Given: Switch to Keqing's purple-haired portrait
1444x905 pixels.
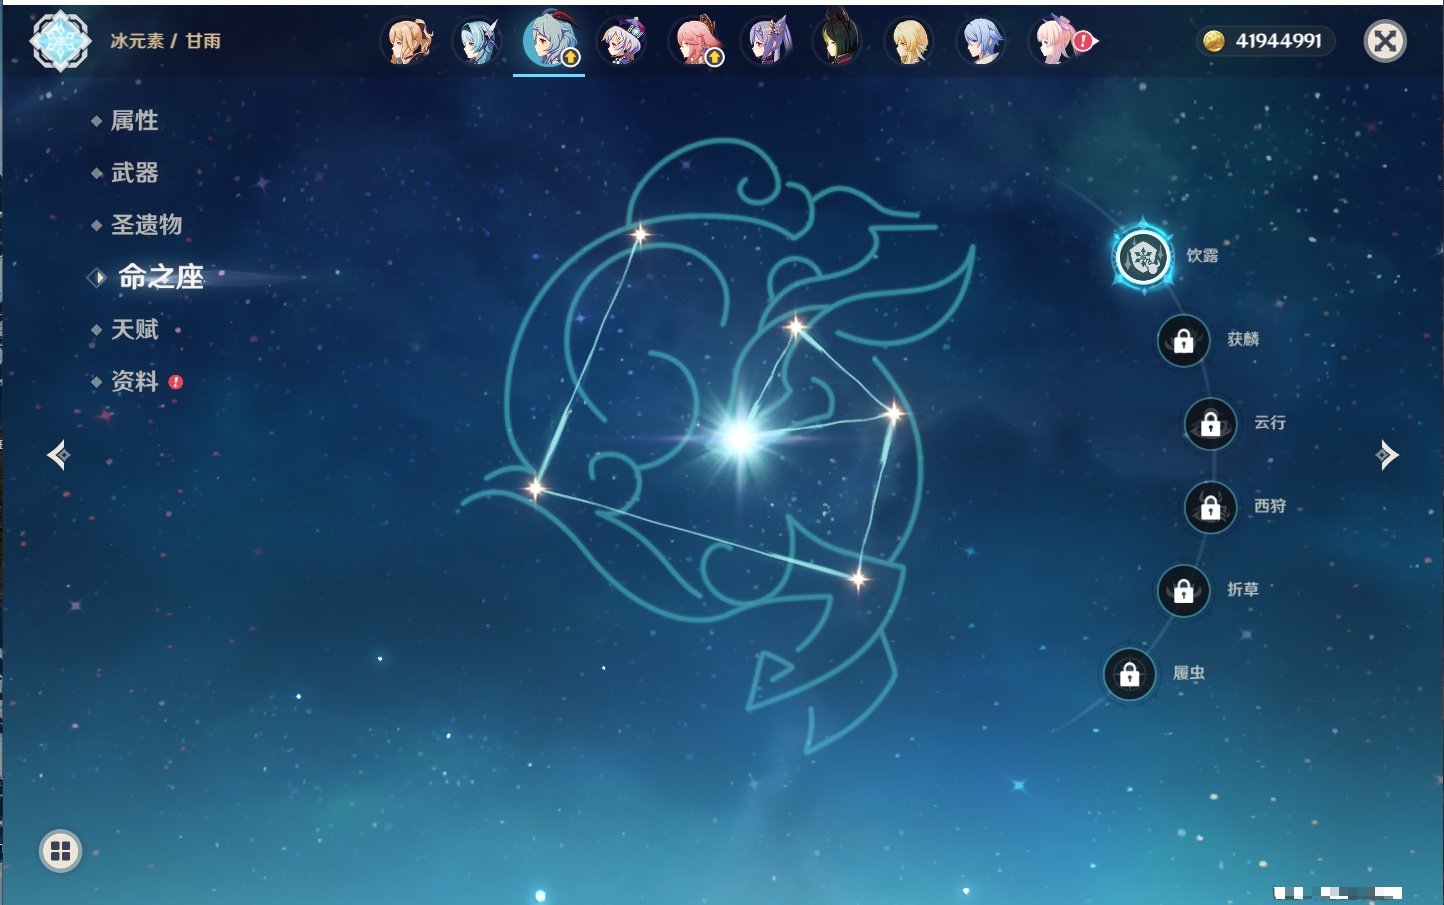Looking at the screenshot, I should click(x=767, y=42).
